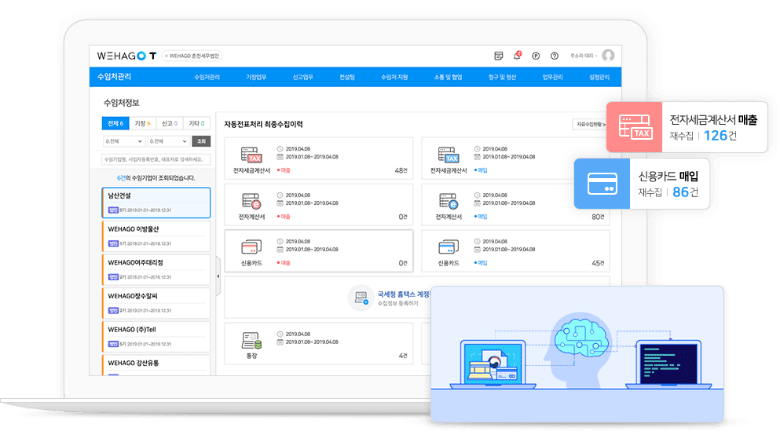Click the circled P points icon
Viewport: 780px width, 438px height.
click(x=536, y=56)
